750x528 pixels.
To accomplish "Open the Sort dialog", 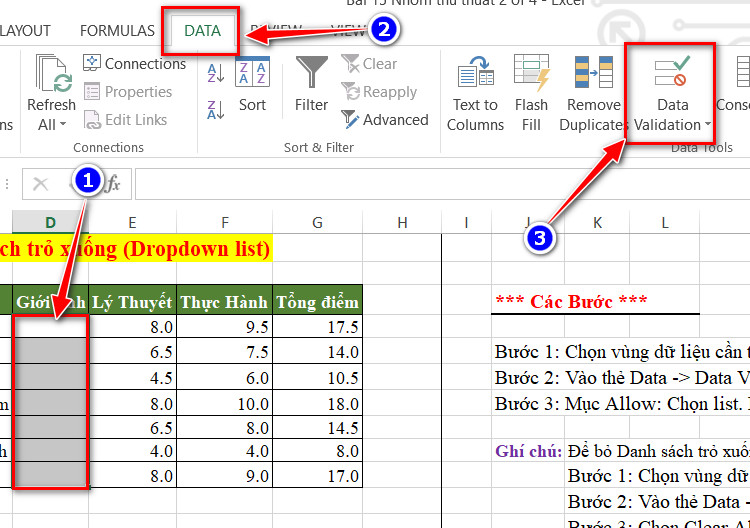I will (x=253, y=84).
